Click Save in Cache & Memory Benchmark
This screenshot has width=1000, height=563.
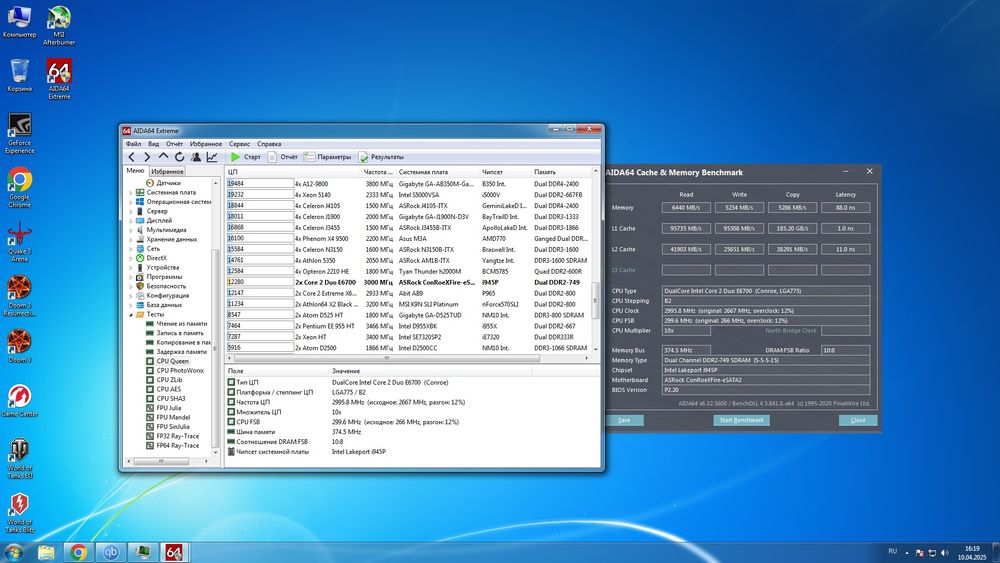(624, 420)
